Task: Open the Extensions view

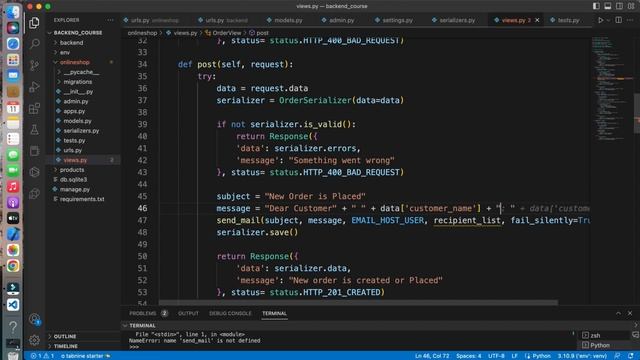Action: tap(35, 108)
